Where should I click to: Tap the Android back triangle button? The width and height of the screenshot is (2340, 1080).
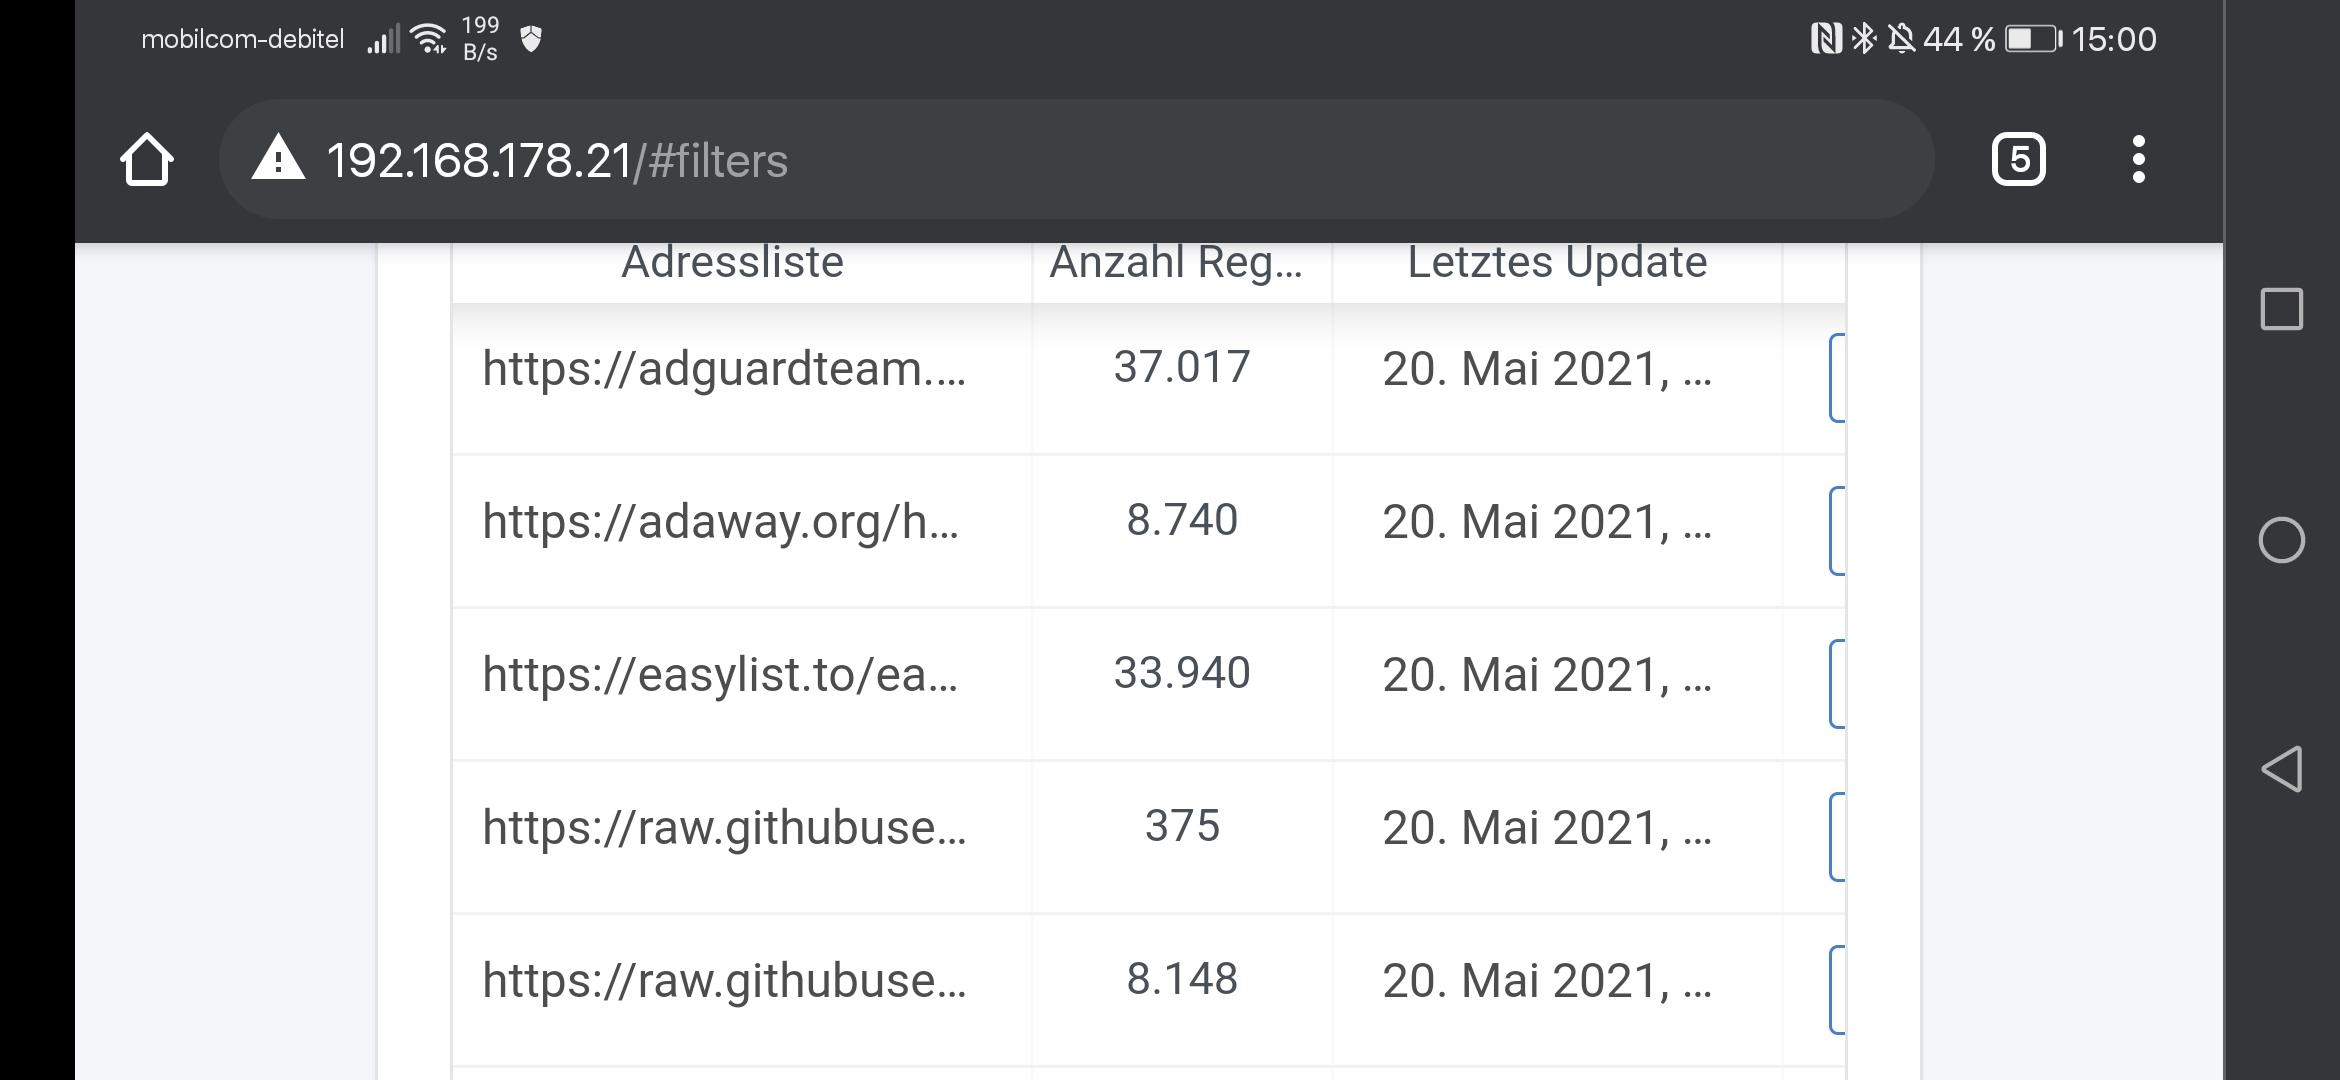(2281, 769)
